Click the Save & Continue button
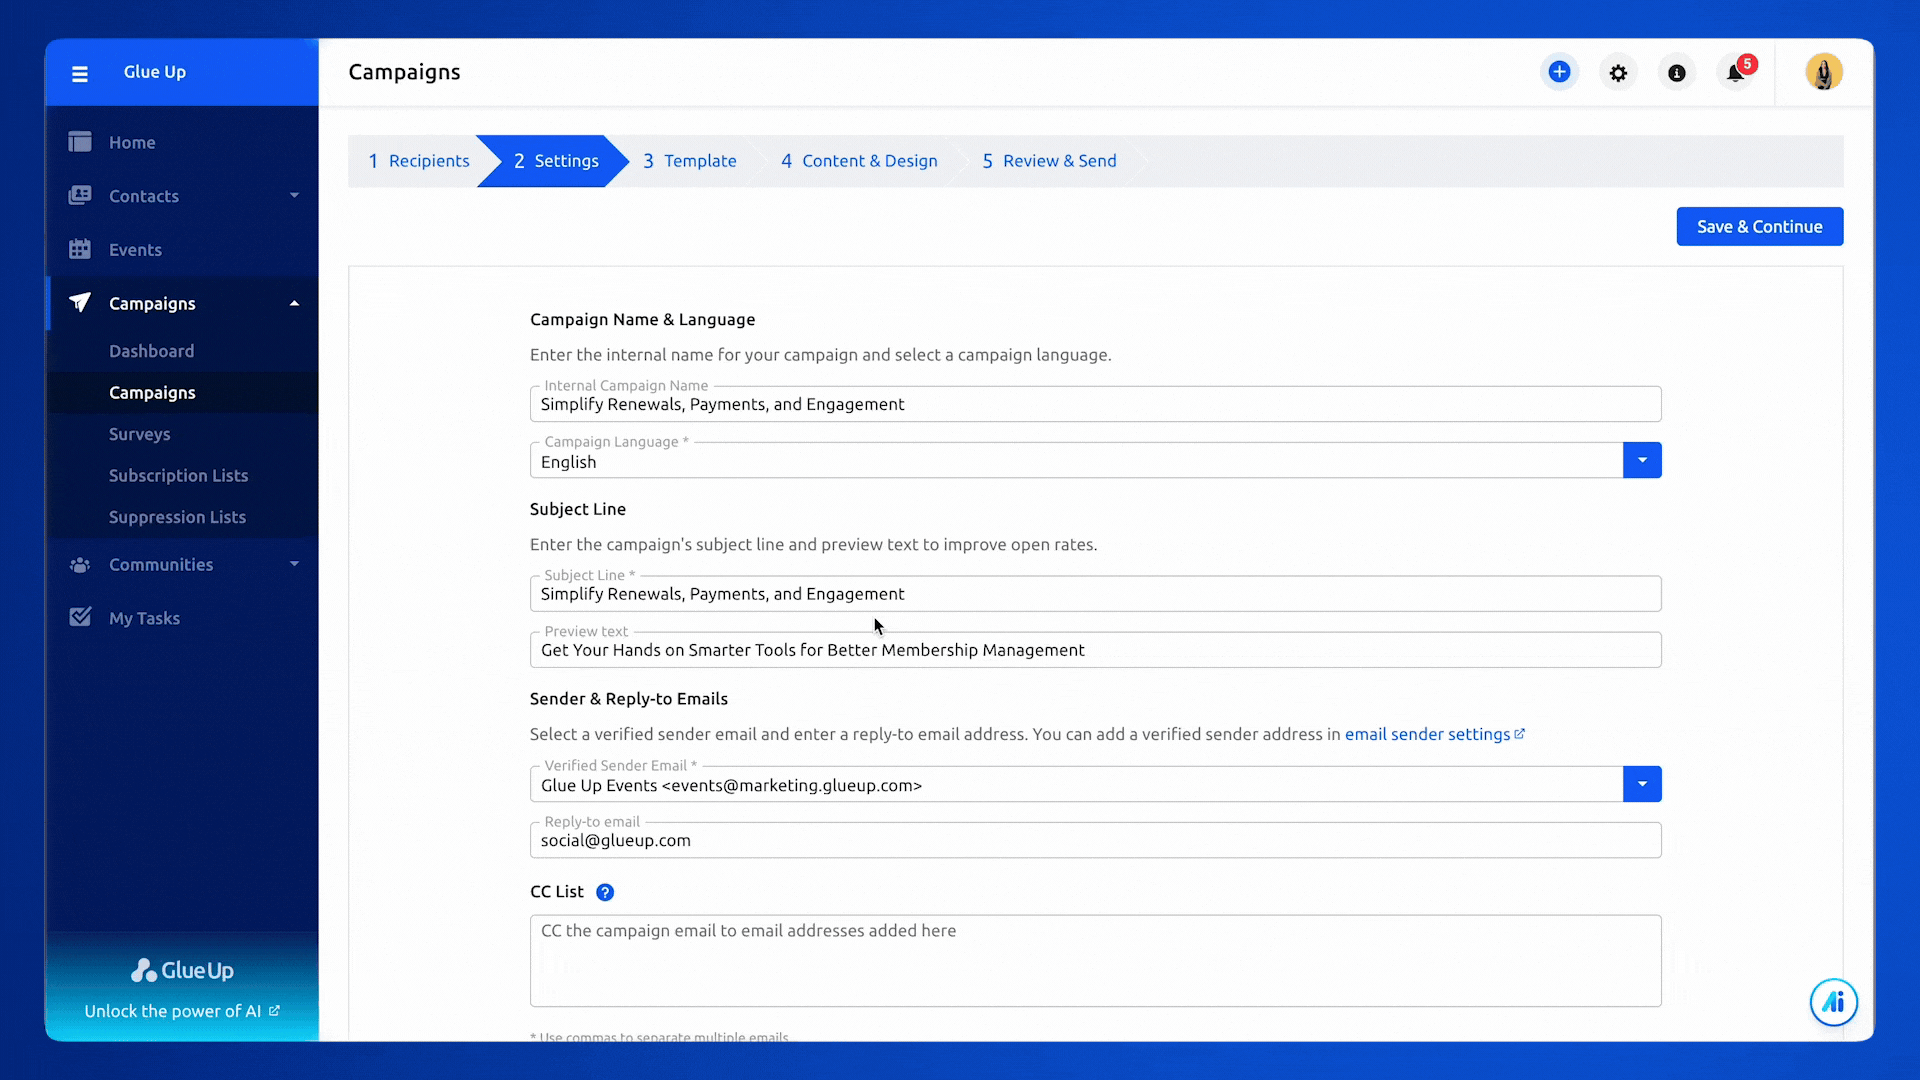1920x1080 pixels. 1759,227
